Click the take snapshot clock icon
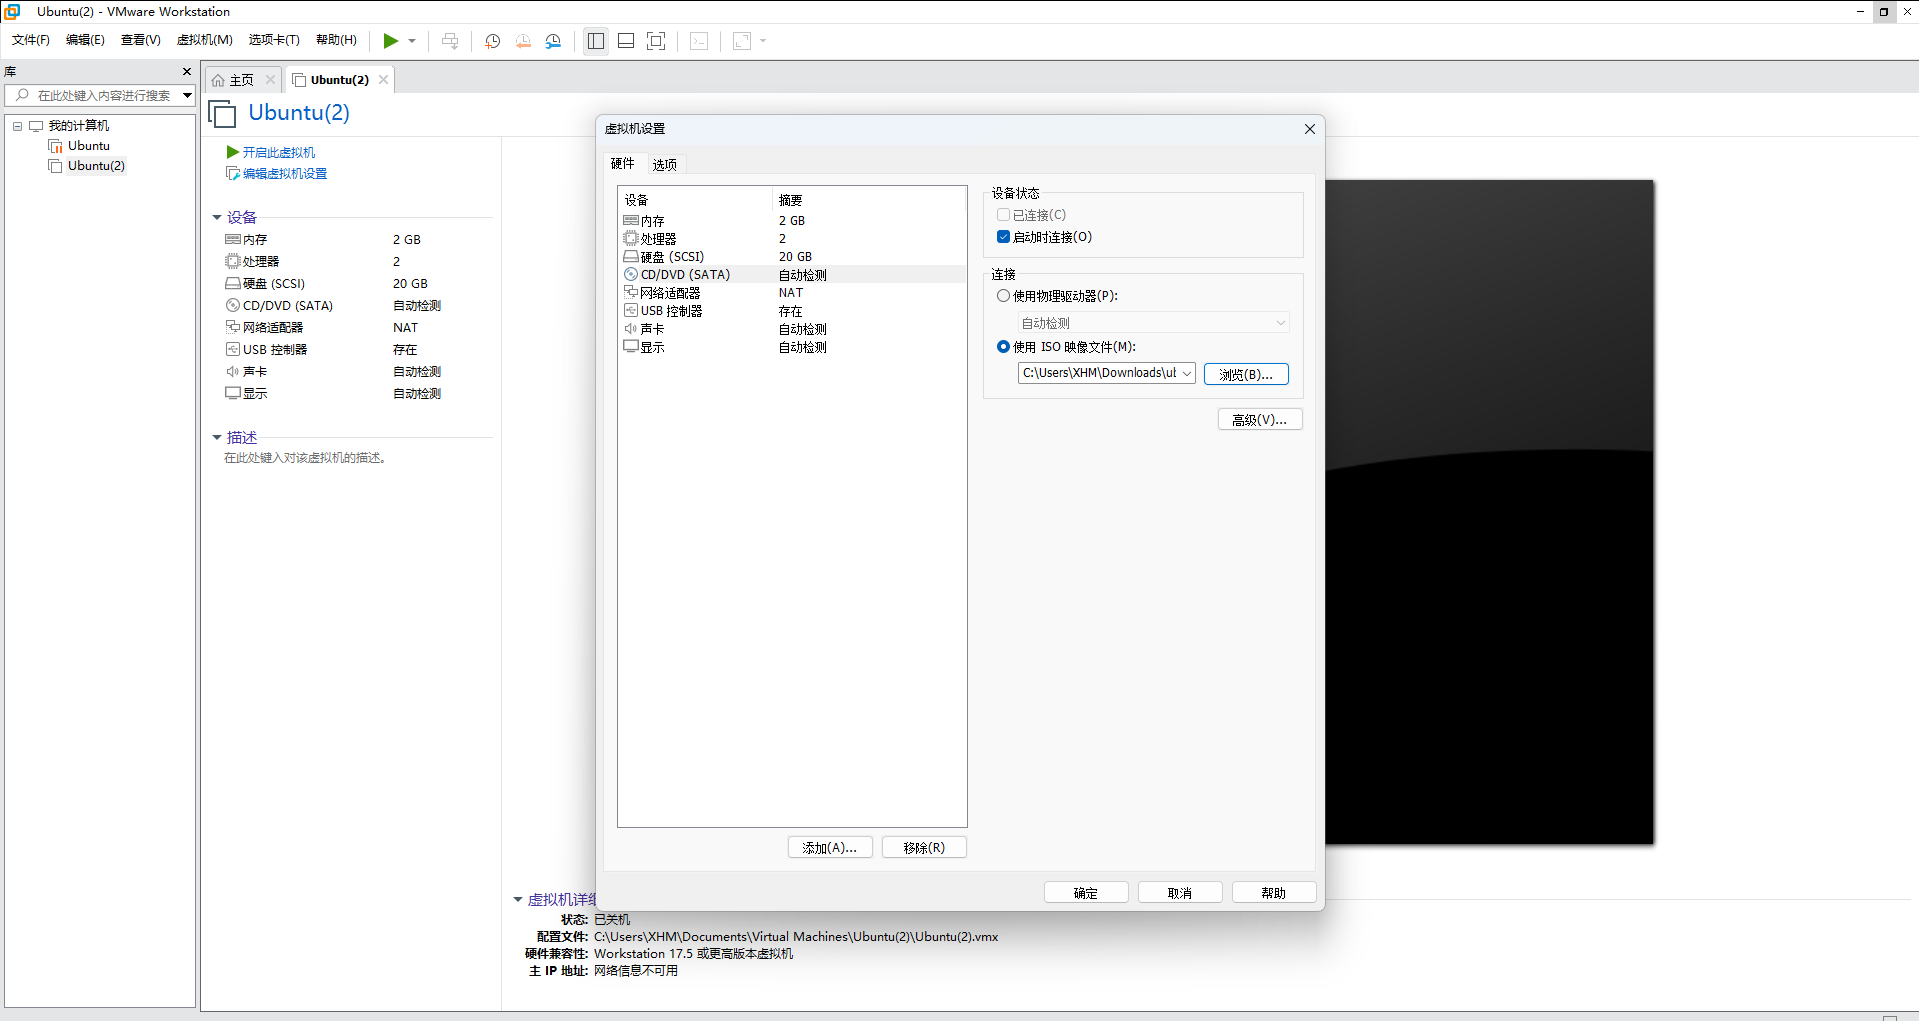The image size is (1919, 1021). tap(493, 41)
